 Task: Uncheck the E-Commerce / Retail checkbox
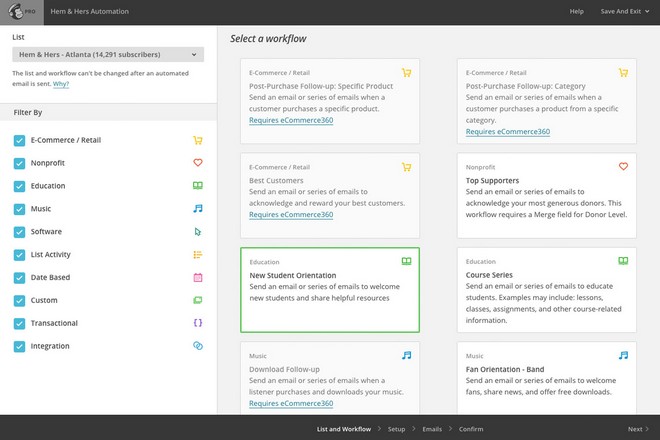tap(19, 140)
